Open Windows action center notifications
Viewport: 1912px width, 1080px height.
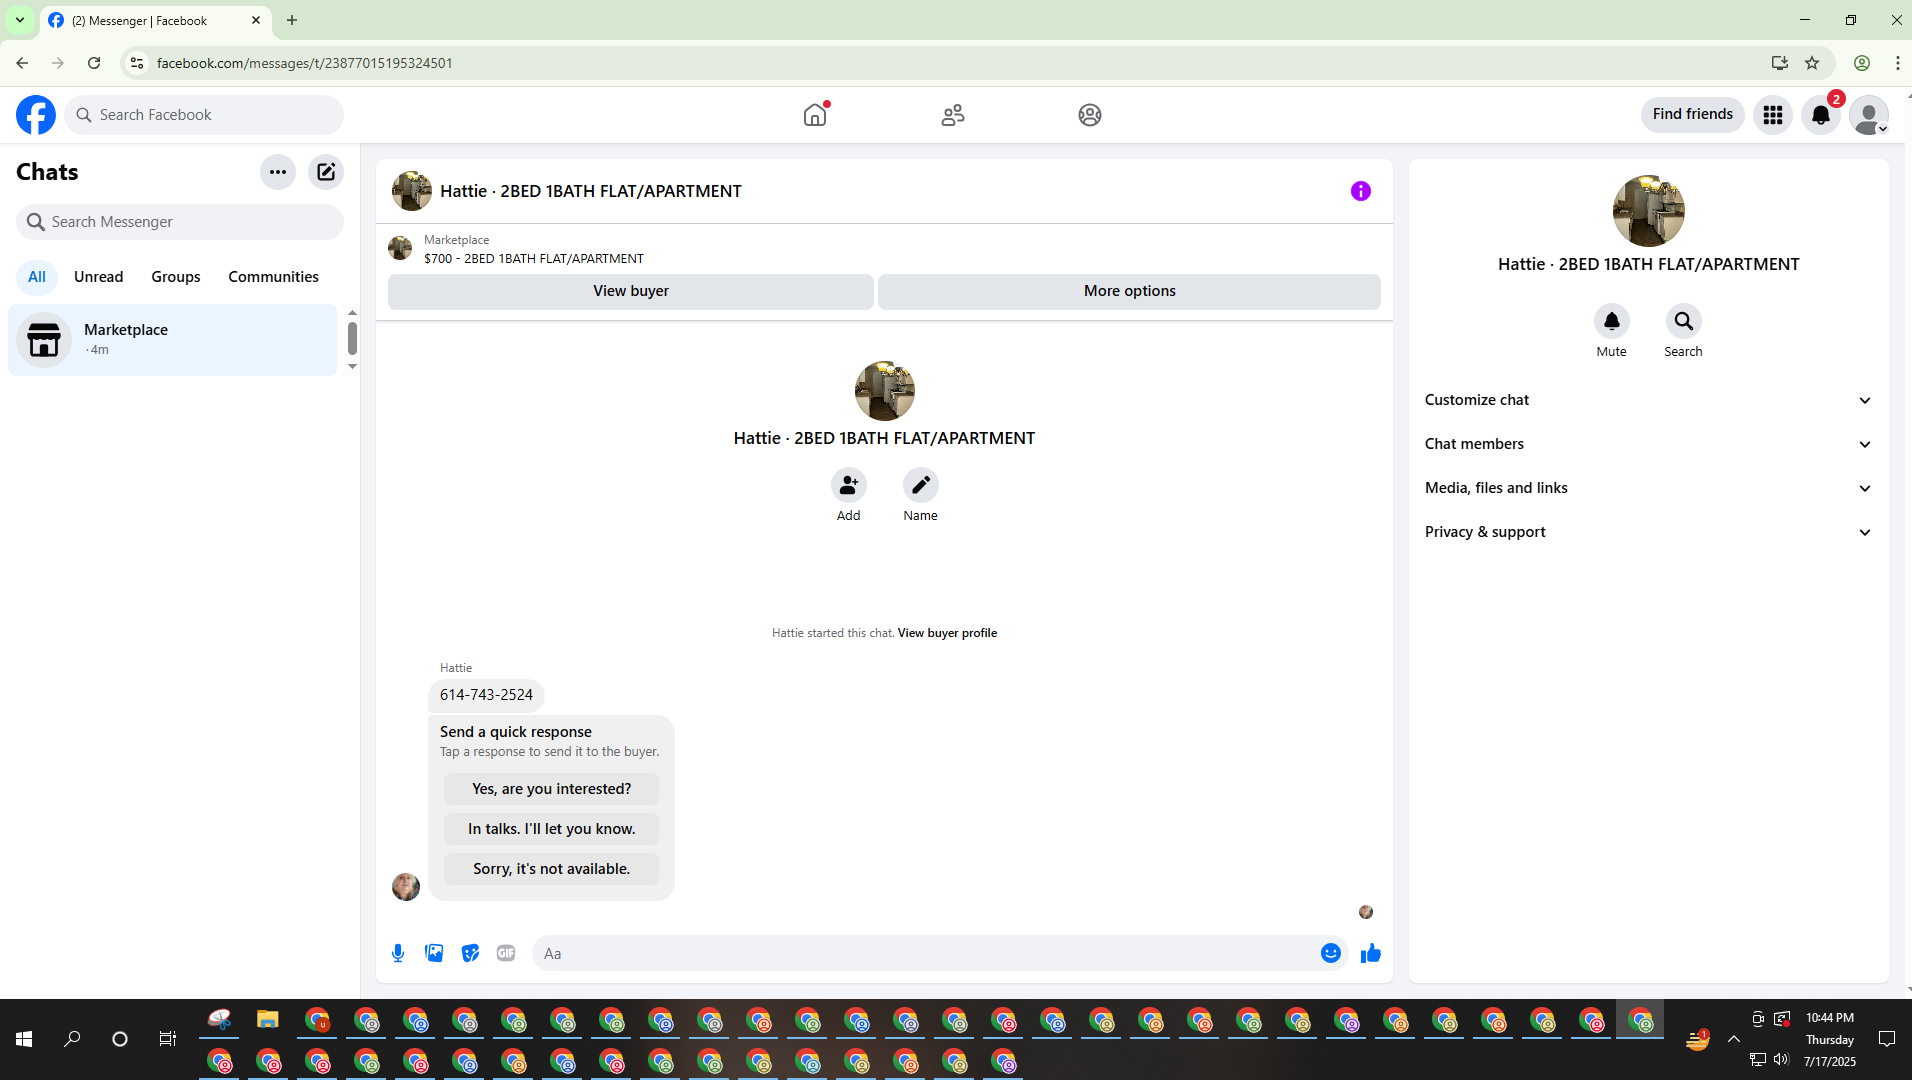(1887, 1039)
